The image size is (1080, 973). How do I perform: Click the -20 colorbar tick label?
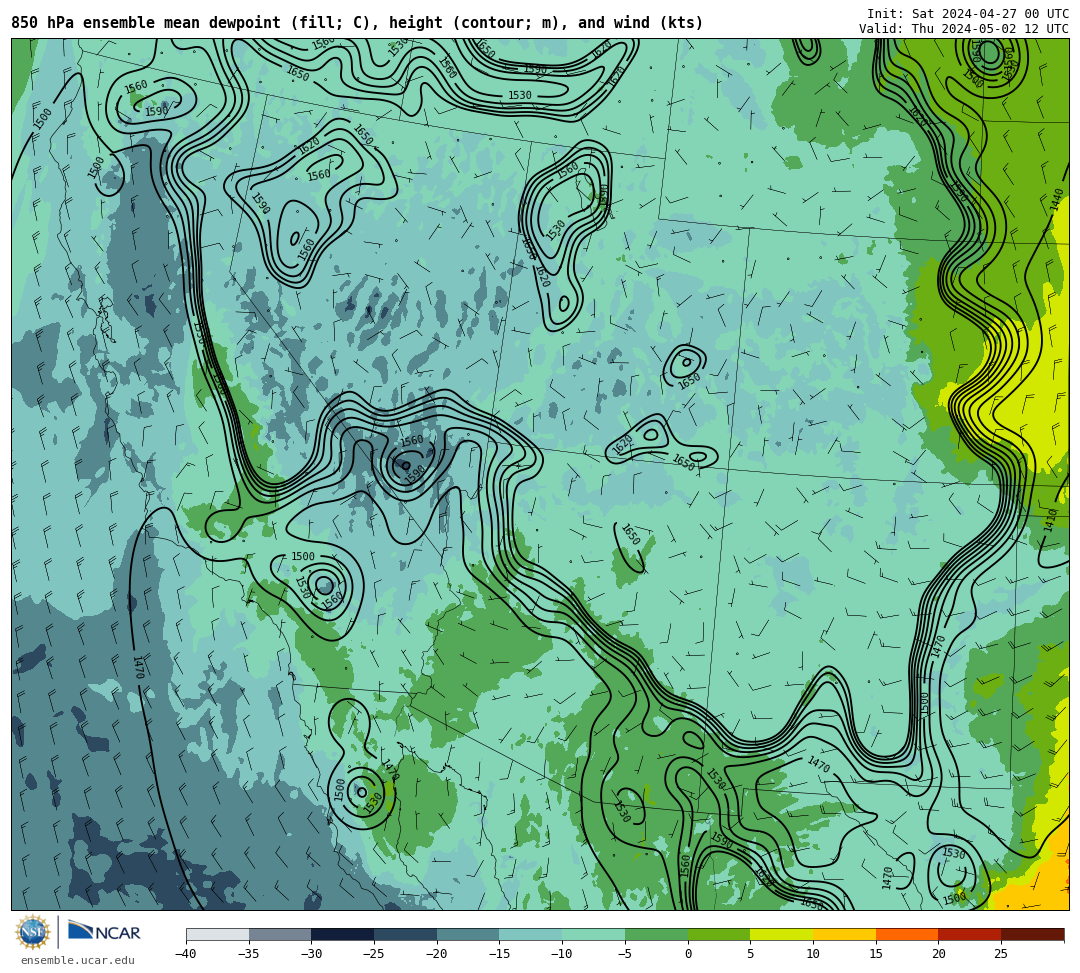coord(437,954)
